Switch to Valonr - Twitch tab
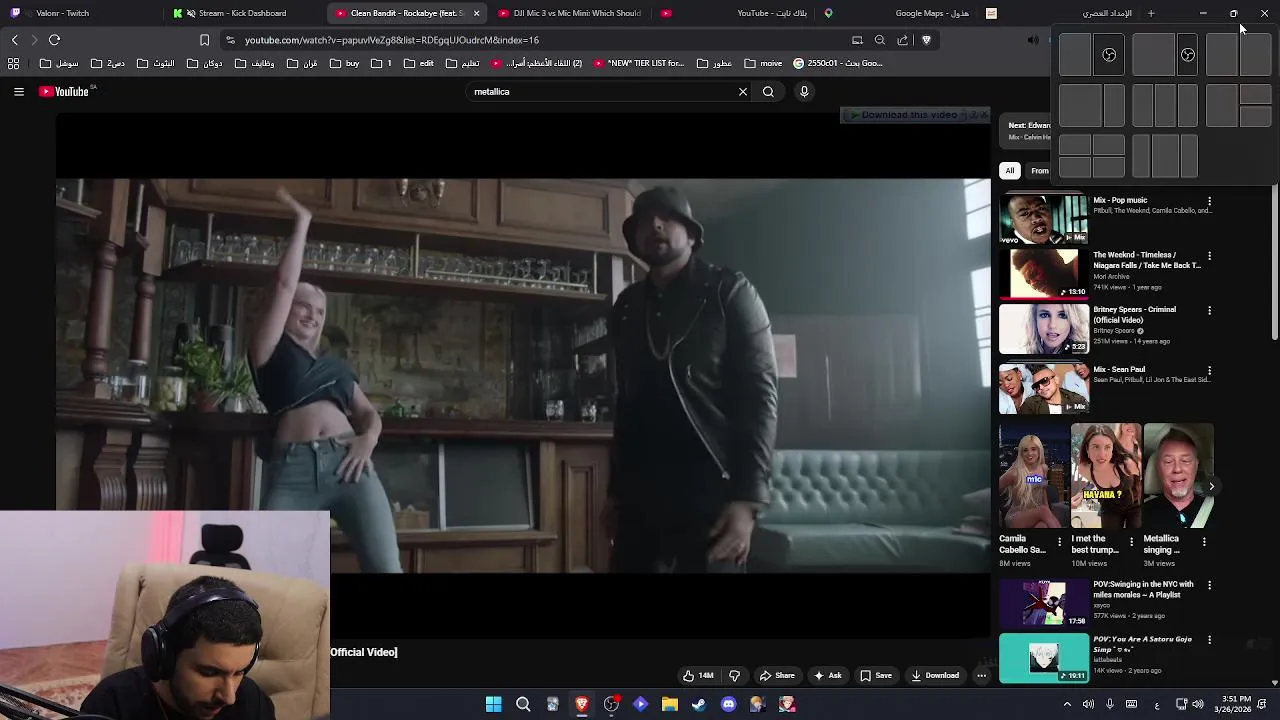 80,13
